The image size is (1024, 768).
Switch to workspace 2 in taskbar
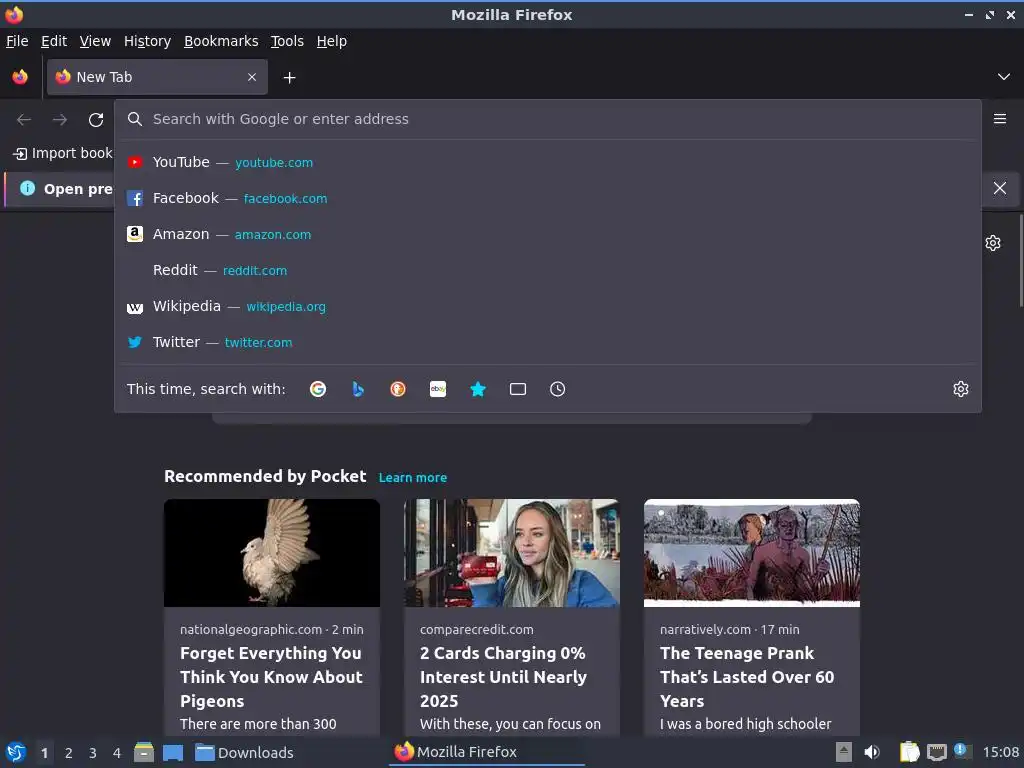coord(69,753)
